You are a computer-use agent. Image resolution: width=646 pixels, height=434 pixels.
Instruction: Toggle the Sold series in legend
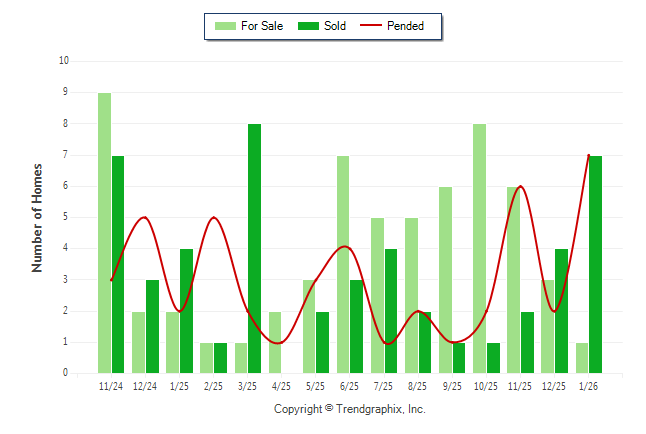coord(324,26)
